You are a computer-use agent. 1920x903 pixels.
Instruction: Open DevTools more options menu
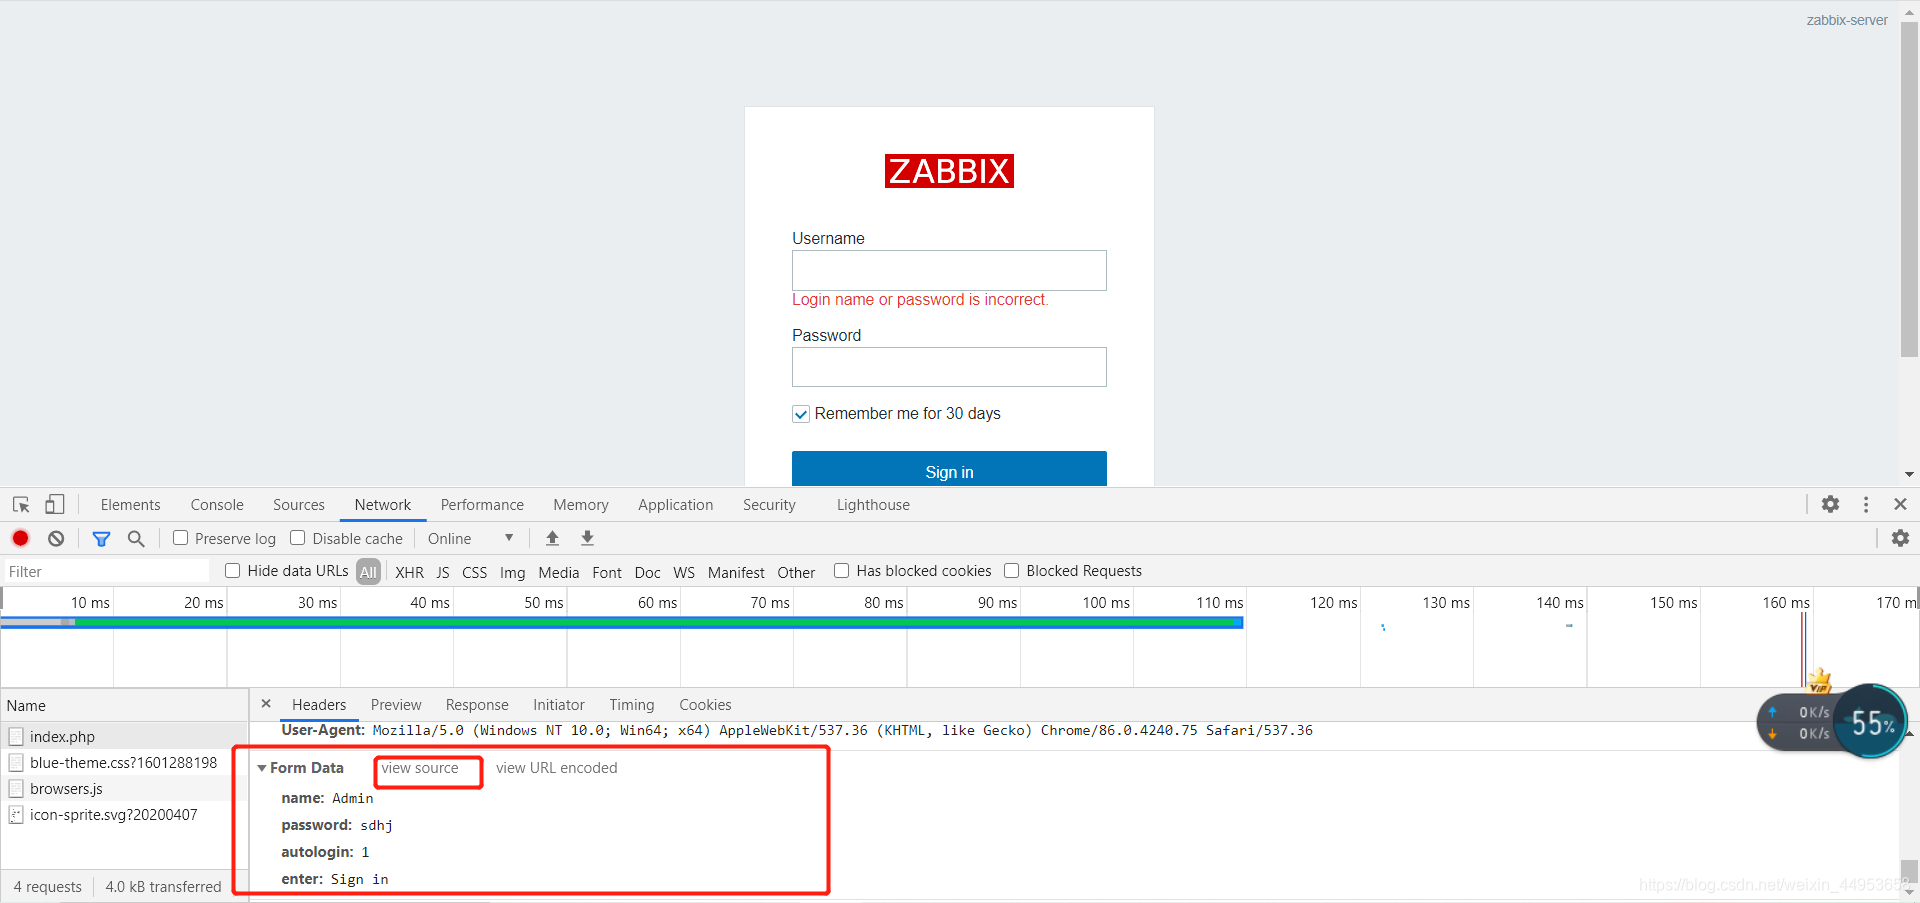pyautogui.click(x=1866, y=504)
